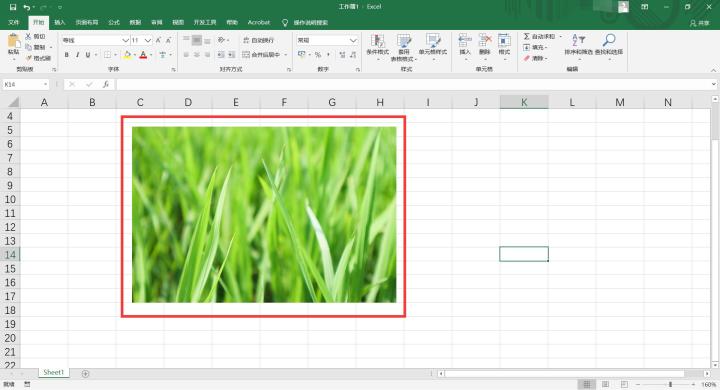Click the Find and Select magnifier icon

click(609, 40)
